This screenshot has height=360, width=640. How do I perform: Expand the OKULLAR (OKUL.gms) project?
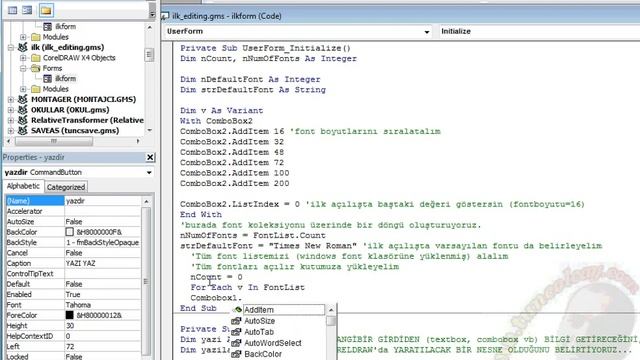11,110
